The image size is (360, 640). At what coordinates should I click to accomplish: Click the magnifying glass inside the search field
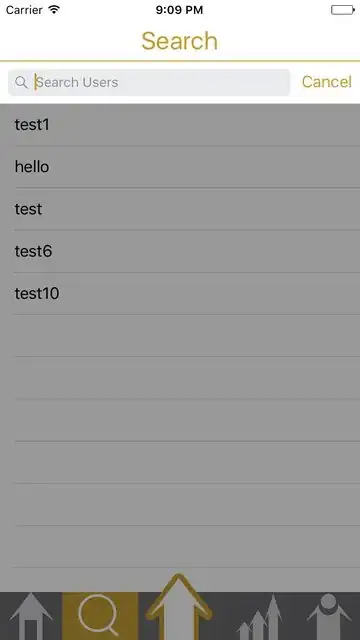[x=21, y=82]
